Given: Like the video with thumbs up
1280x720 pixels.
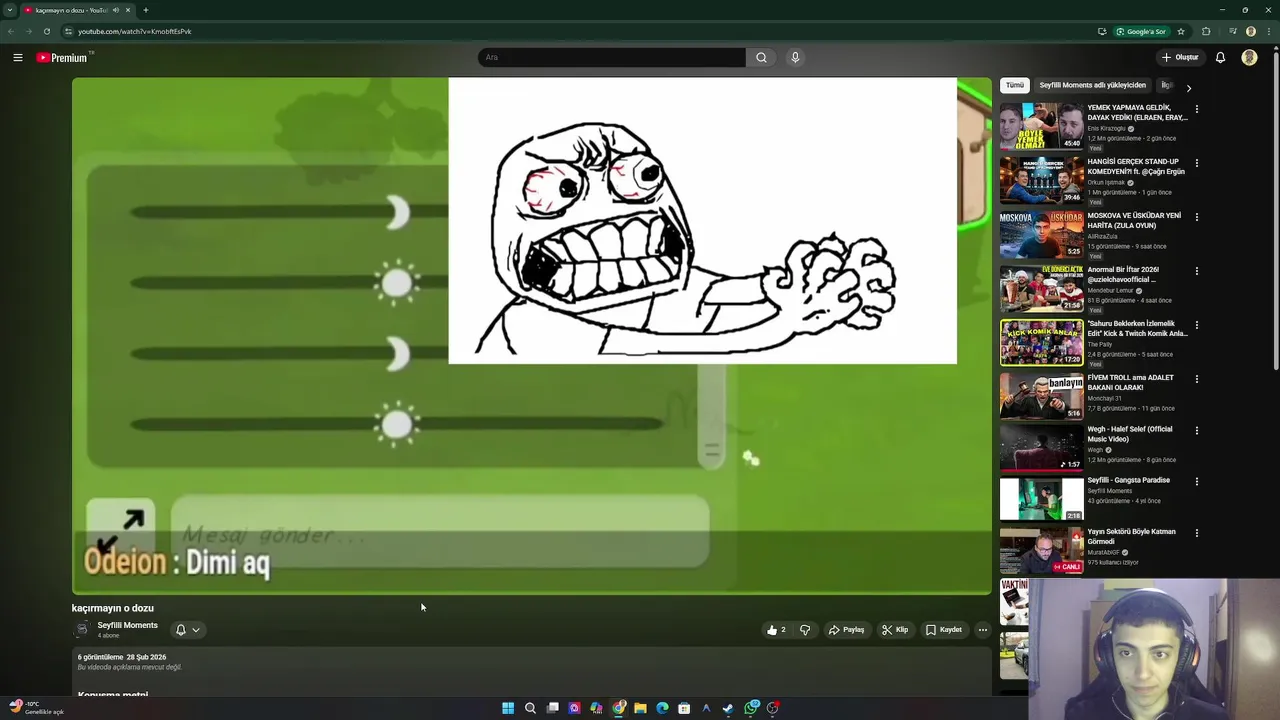Looking at the screenshot, I should (775, 630).
